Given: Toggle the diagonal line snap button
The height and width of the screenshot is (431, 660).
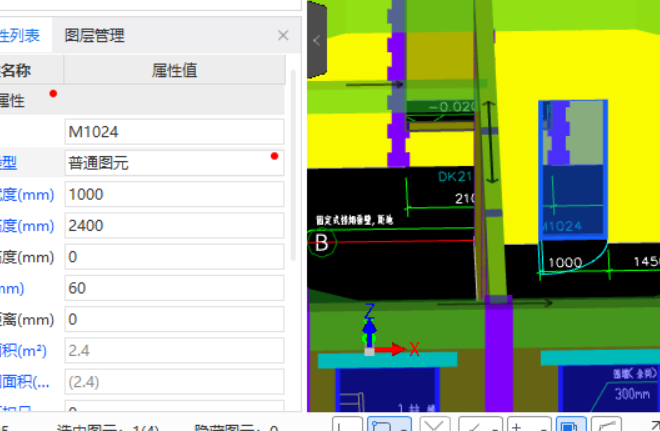Looking at the screenshot, I should coord(480,424).
